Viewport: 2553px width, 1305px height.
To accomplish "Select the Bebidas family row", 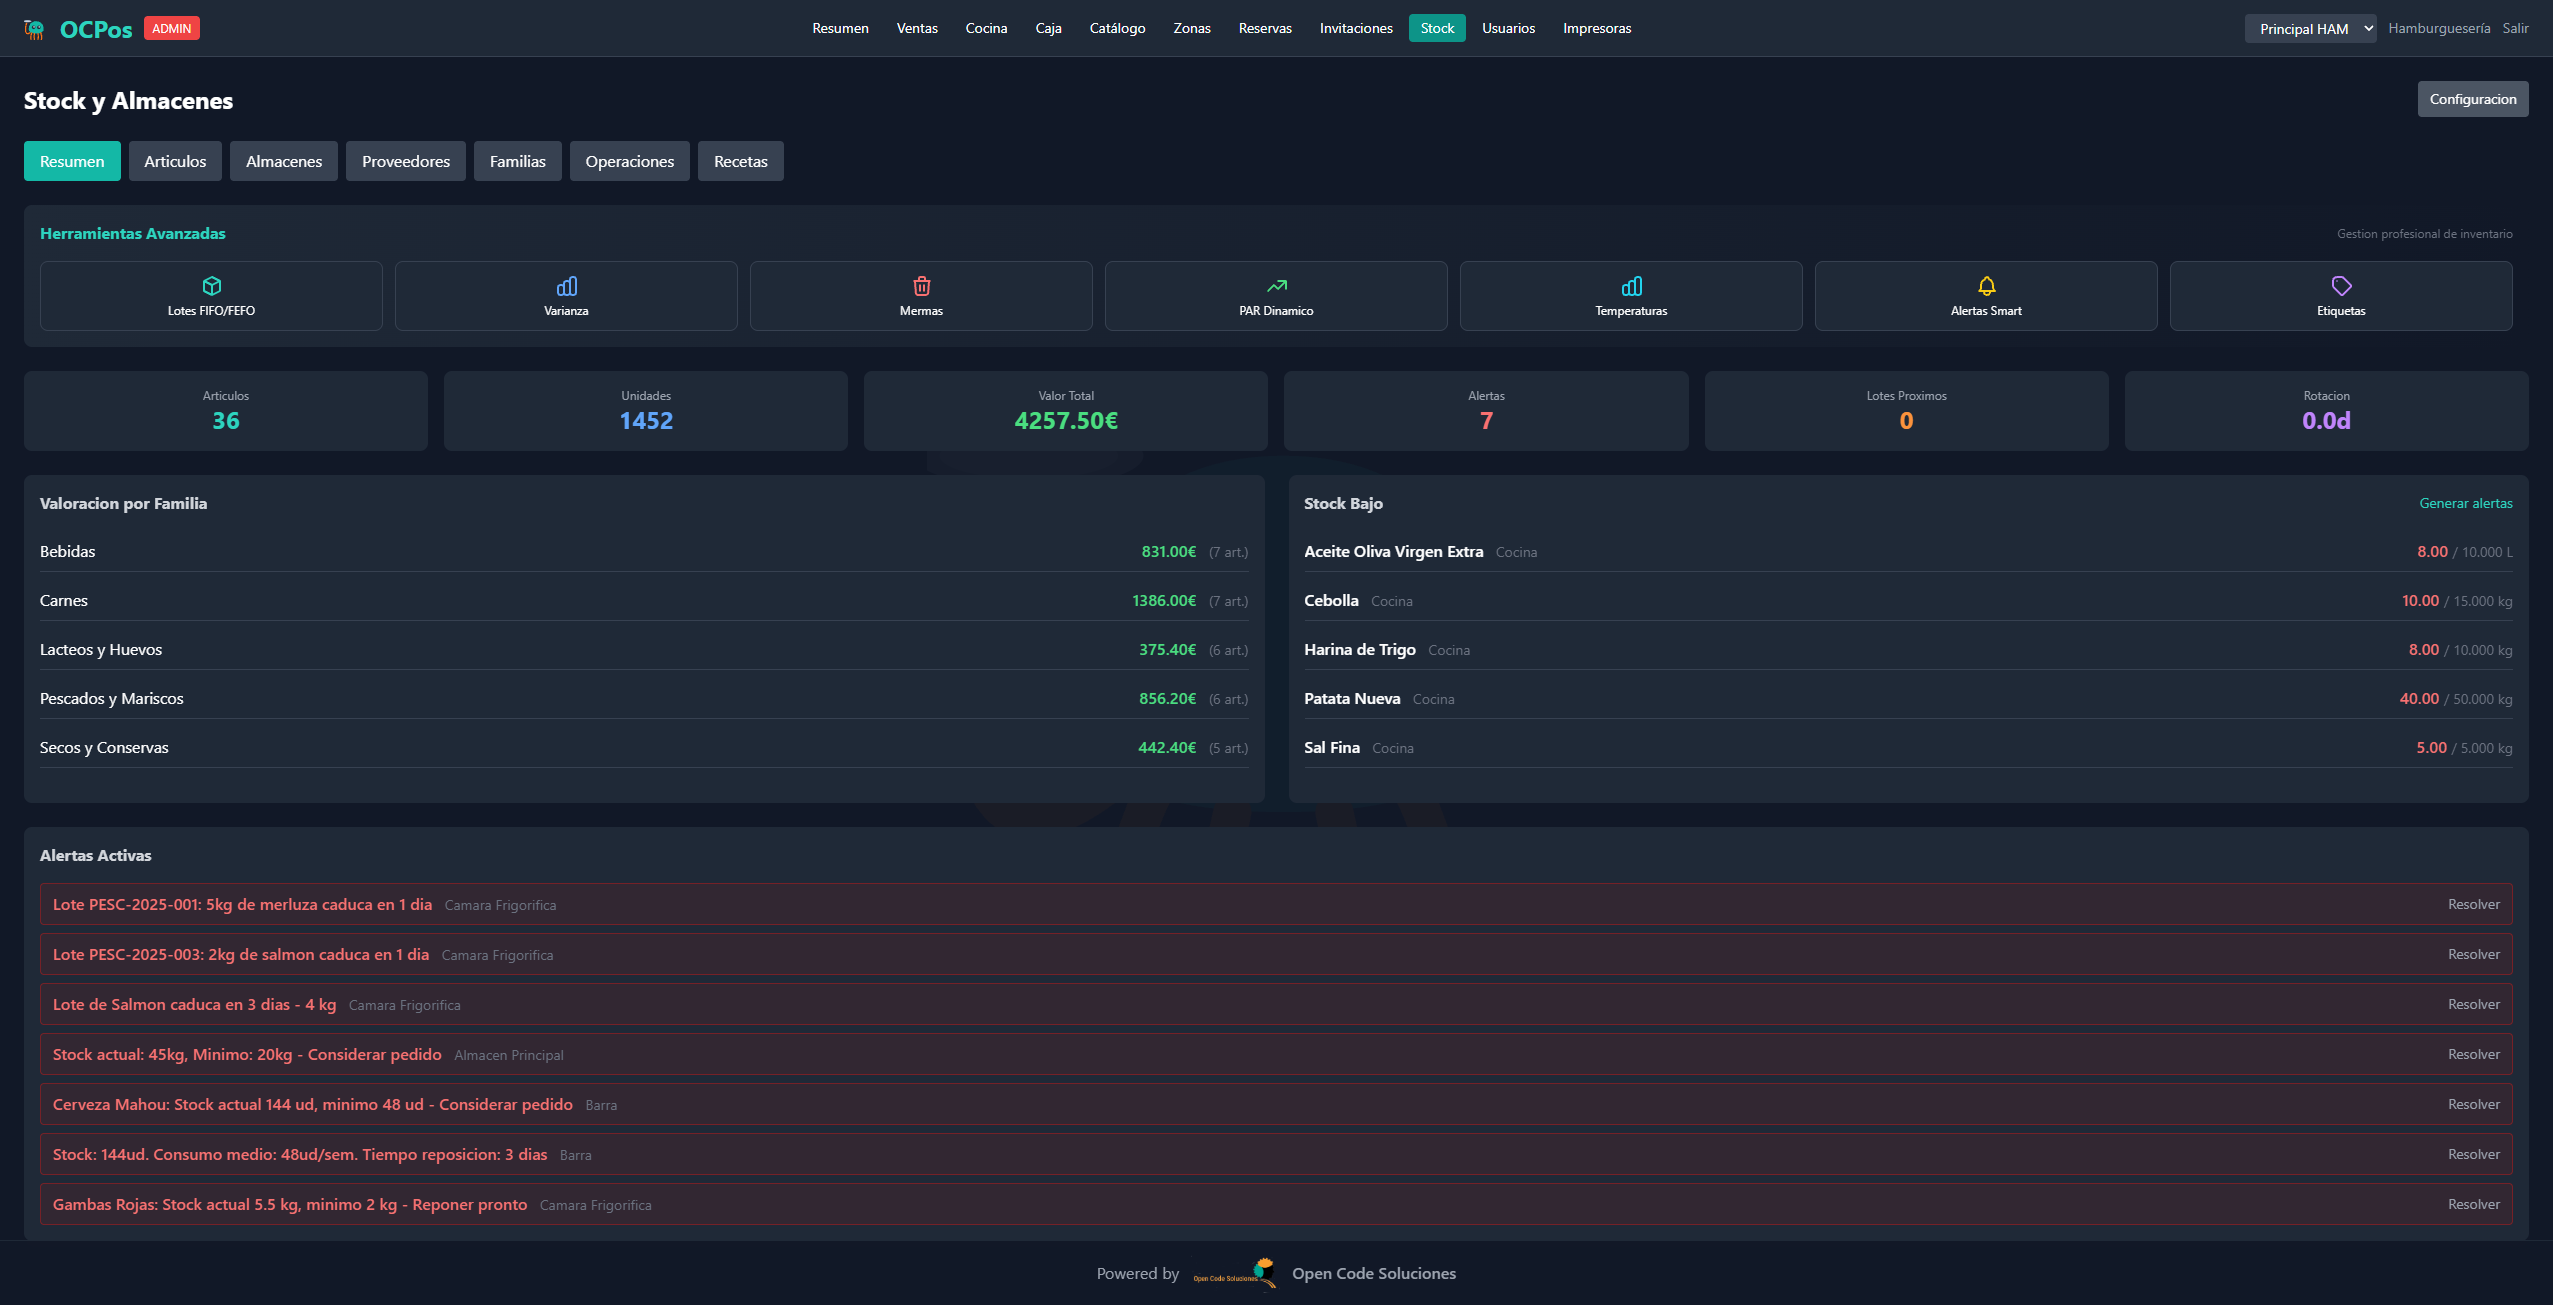I will pos(644,552).
